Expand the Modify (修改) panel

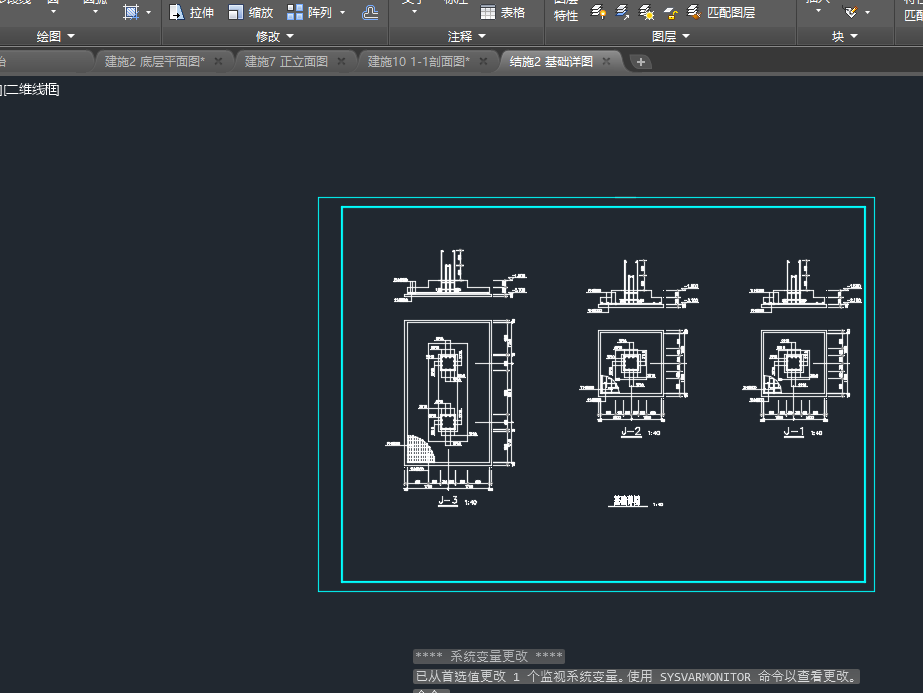point(274,37)
